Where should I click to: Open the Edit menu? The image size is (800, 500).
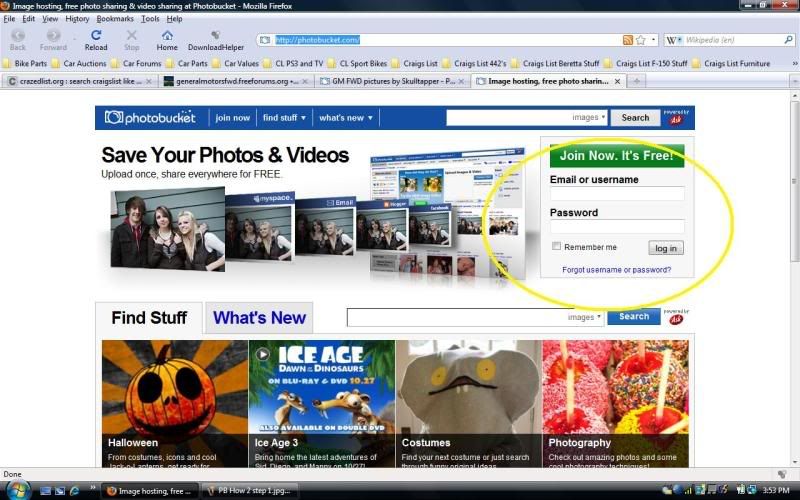29,19
